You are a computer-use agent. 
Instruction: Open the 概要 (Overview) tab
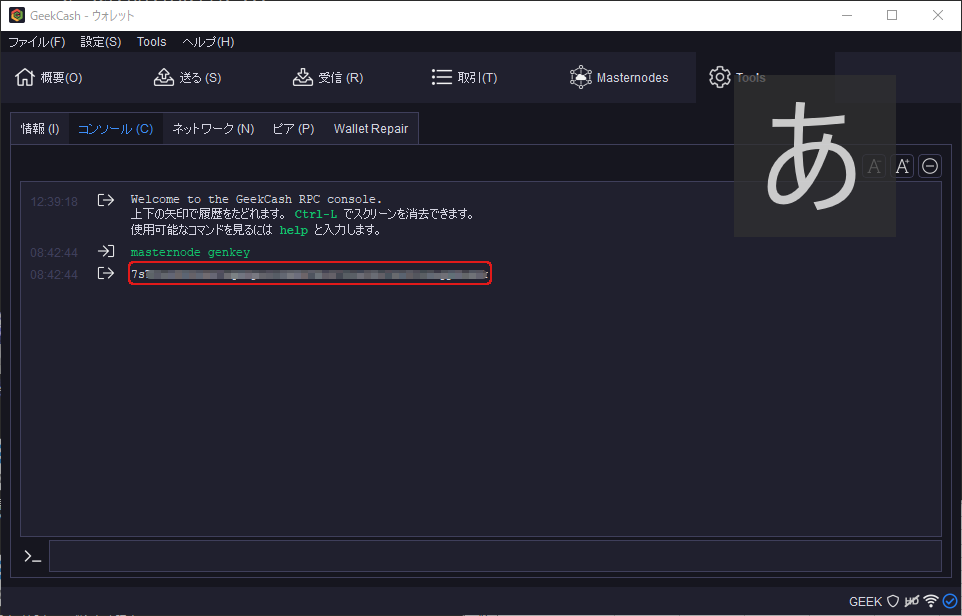pyautogui.click(x=49, y=78)
